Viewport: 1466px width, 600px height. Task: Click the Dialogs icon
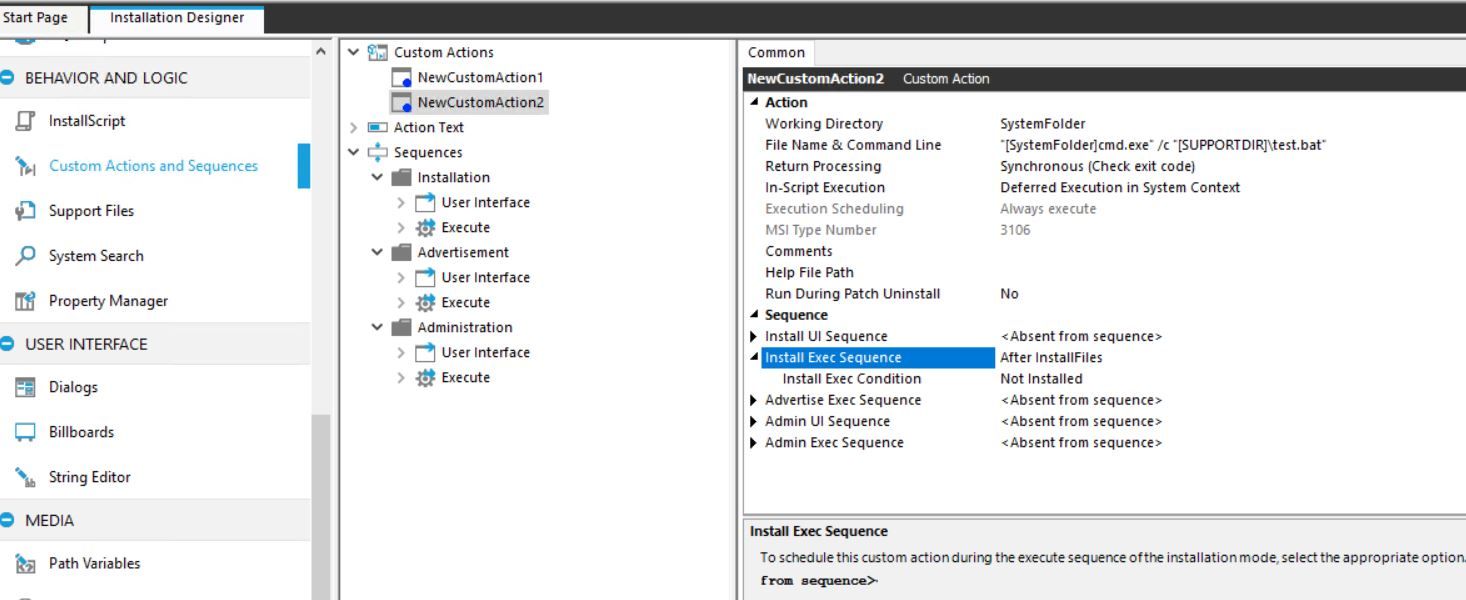tap(26, 387)
